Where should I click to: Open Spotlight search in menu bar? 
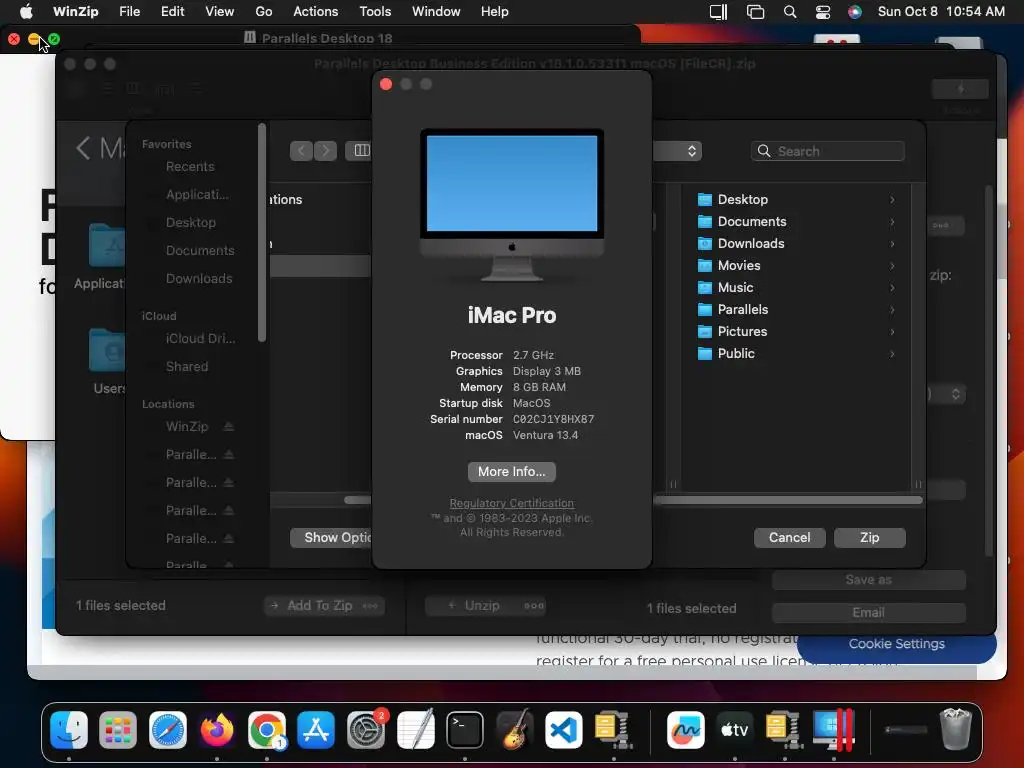[790, 12]
